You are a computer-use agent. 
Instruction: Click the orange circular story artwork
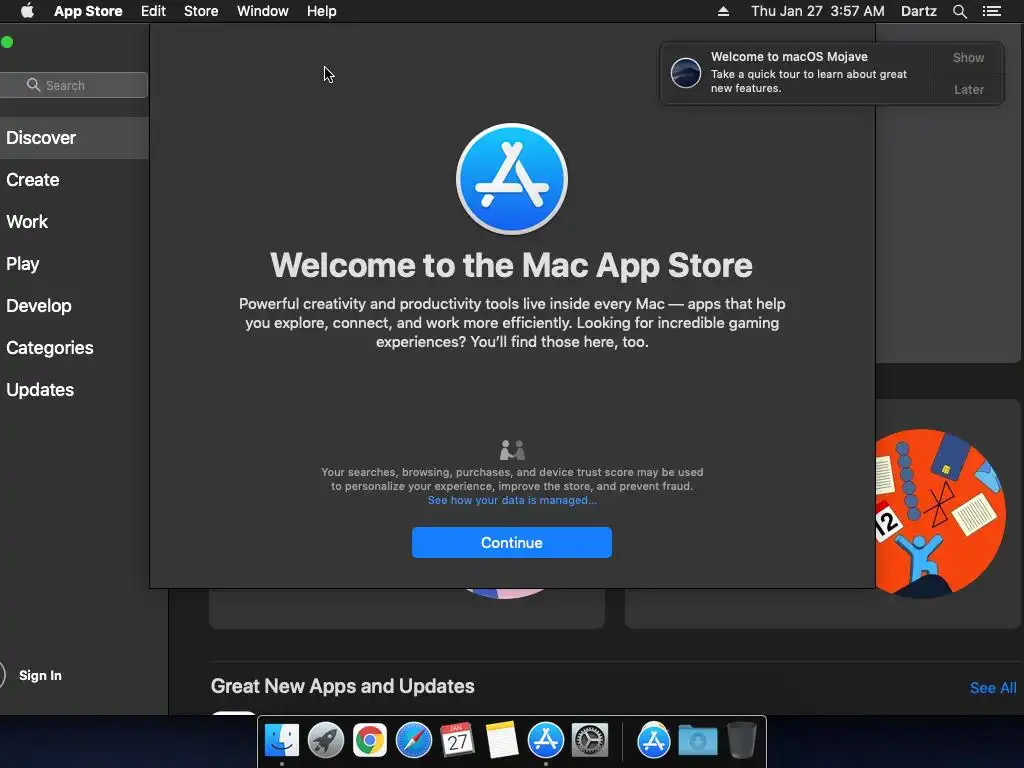pyautogui.click(x=940, y=513)
